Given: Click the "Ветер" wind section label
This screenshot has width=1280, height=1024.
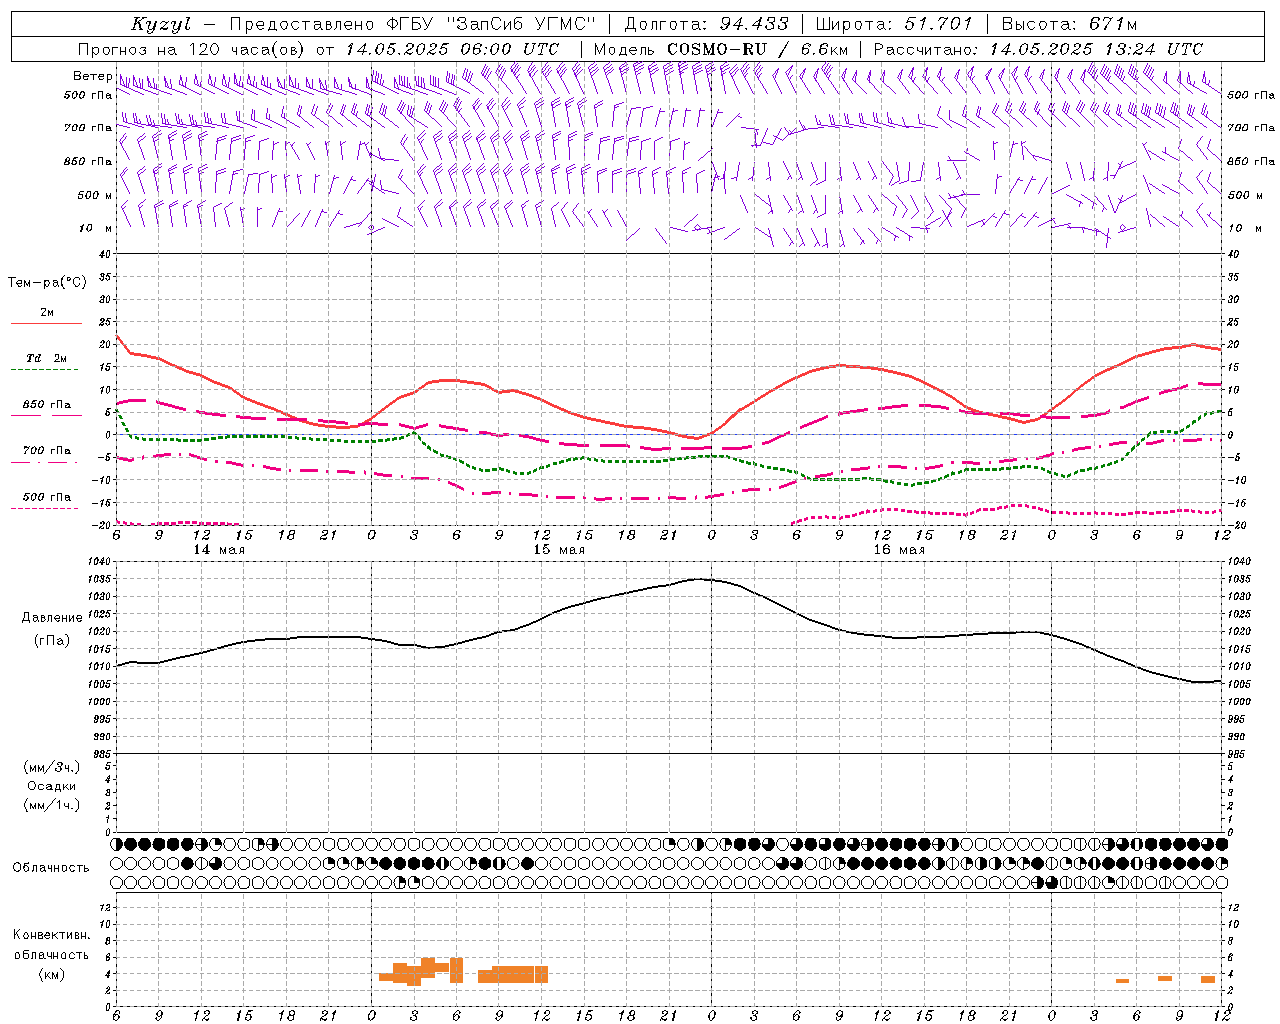Looking at the screenshot, I should [x=92, y=76].
